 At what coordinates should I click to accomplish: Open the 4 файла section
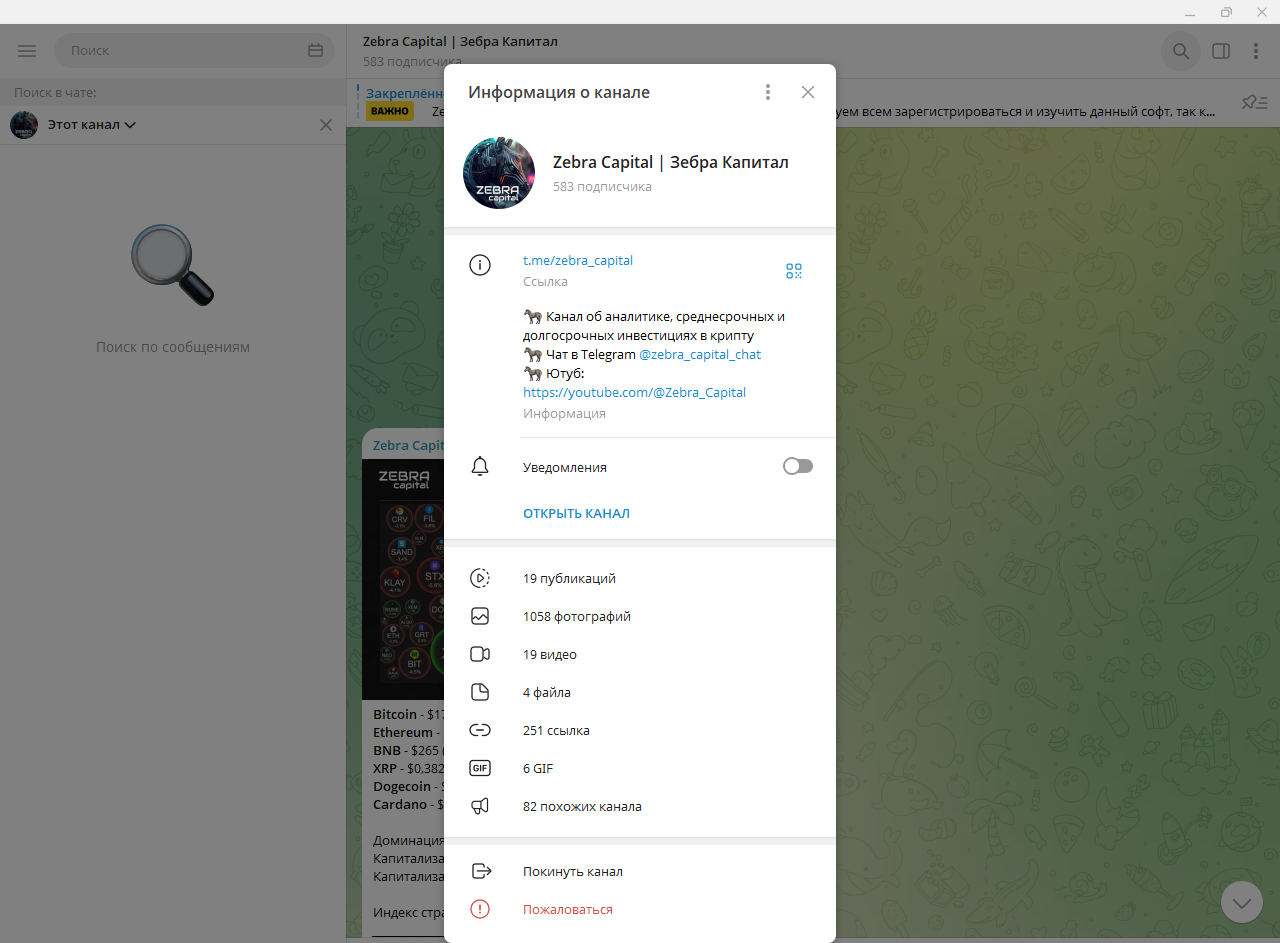(x=640, y=692)
